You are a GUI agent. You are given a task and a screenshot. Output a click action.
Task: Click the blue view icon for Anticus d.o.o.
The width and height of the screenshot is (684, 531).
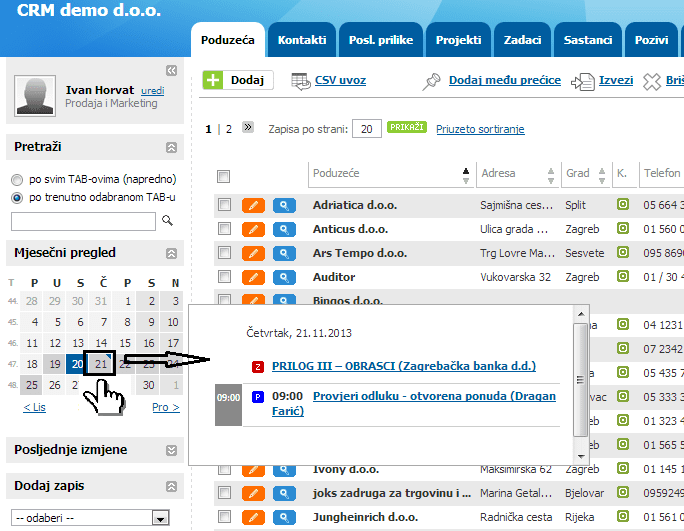pyautogui.click(x=284, y=228)
